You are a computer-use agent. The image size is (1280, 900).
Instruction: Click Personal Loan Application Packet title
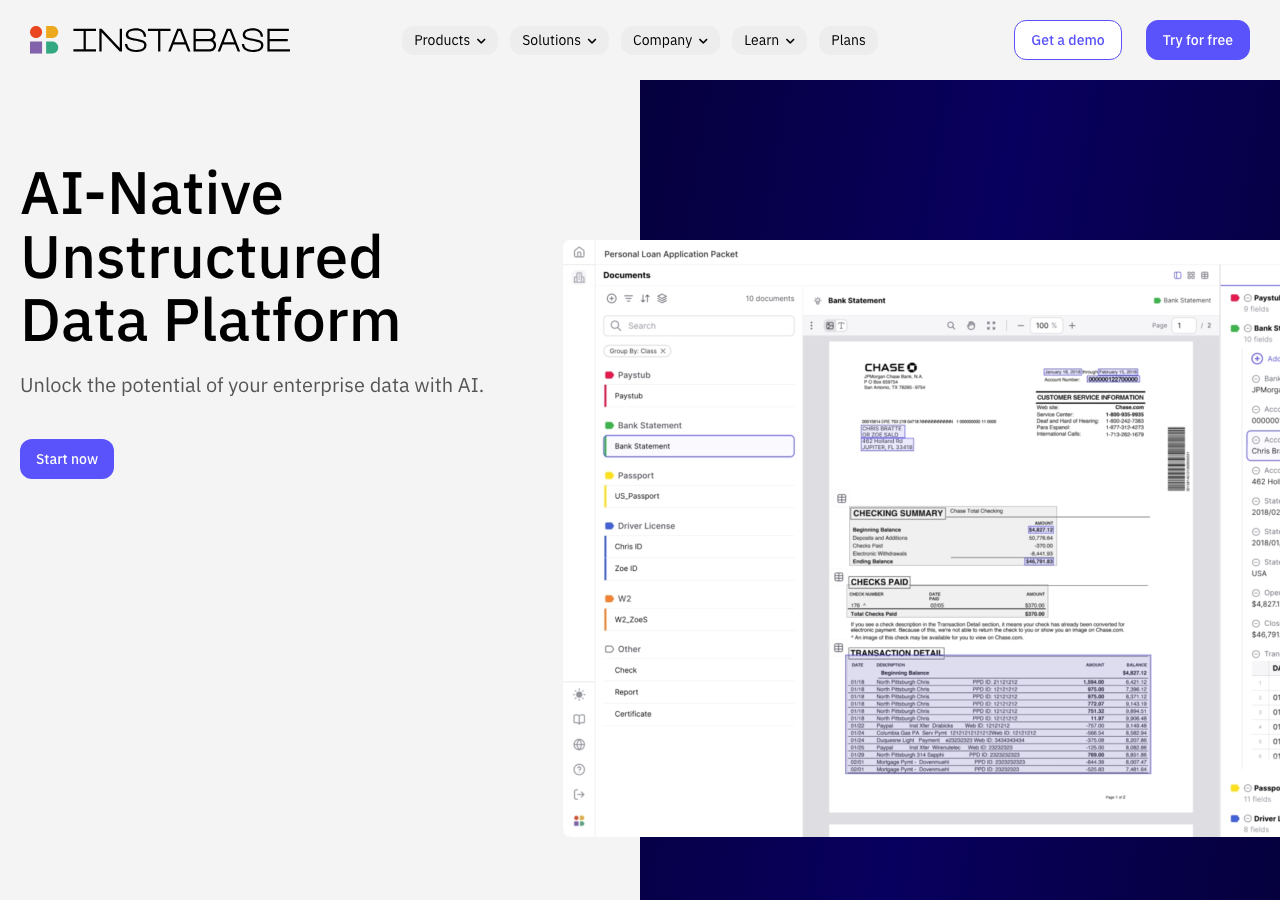[671, 254]
